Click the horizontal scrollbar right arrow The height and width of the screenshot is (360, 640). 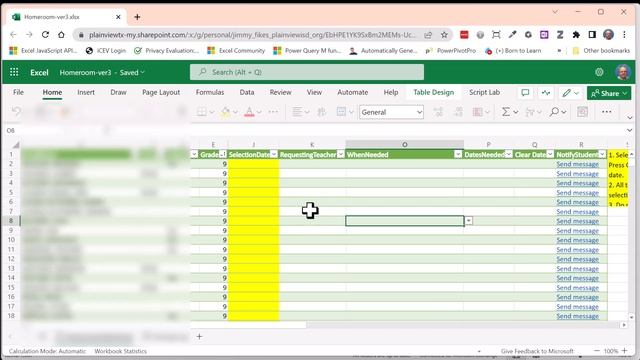(624, 325)
